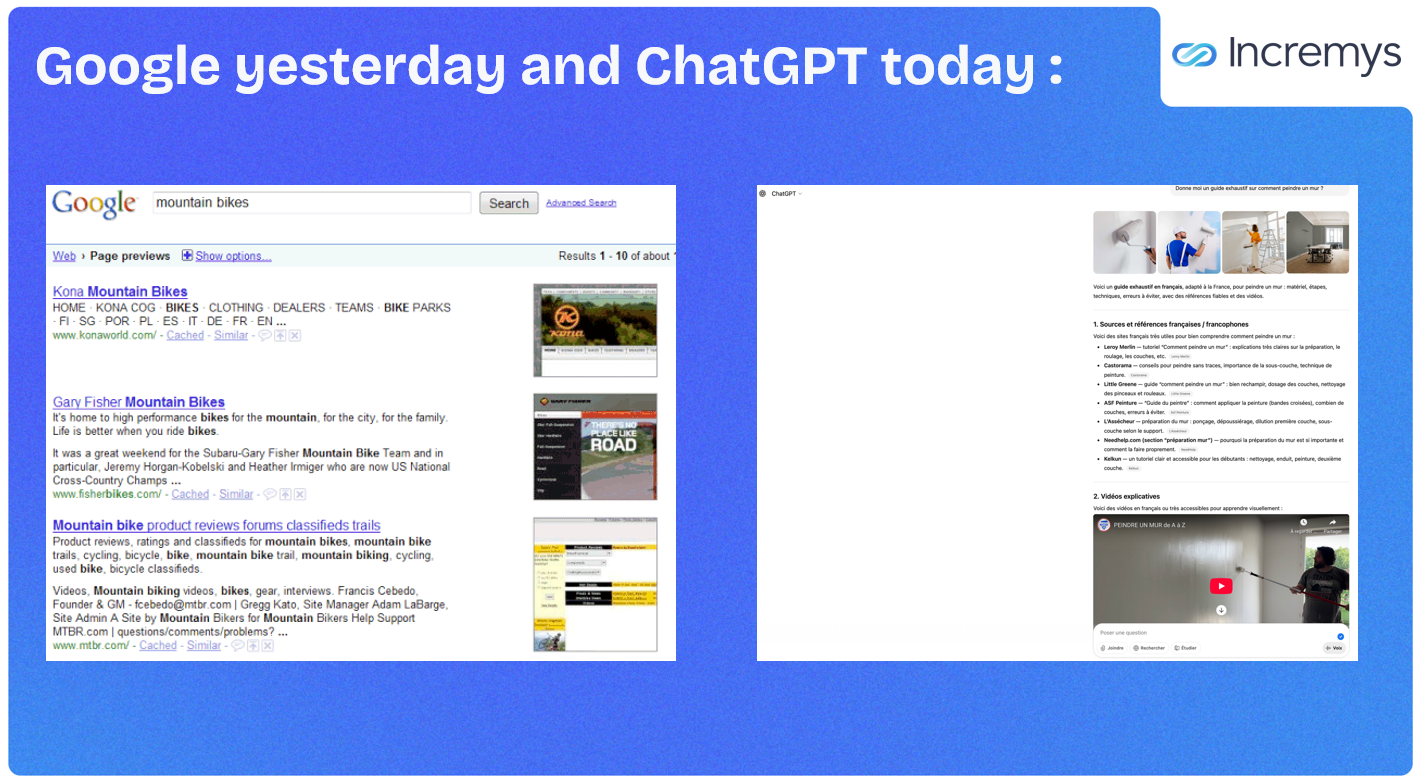Click the ChatGPT logo icon
Viewport: 1422px width, 783px height.
762,194
